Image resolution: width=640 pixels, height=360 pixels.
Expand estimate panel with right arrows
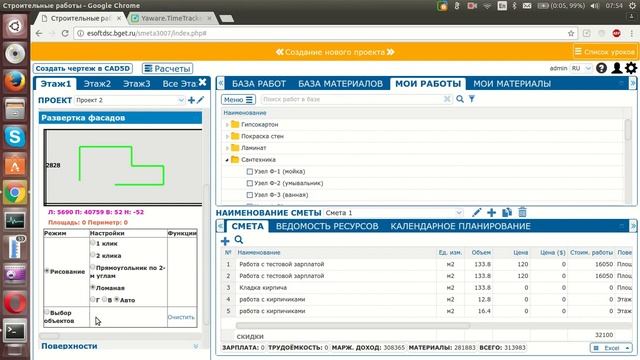(633, 226)
